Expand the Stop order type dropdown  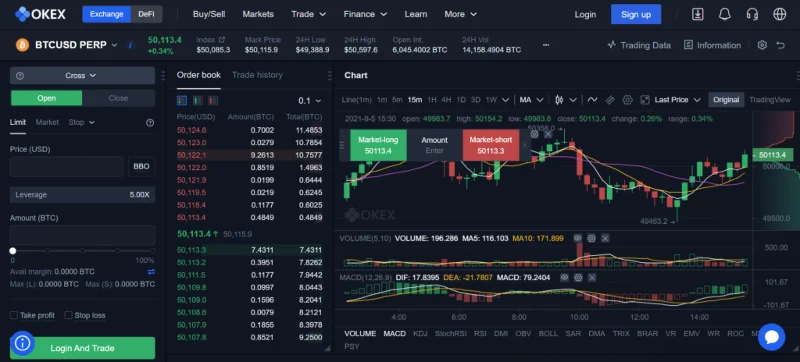[82, 122]
